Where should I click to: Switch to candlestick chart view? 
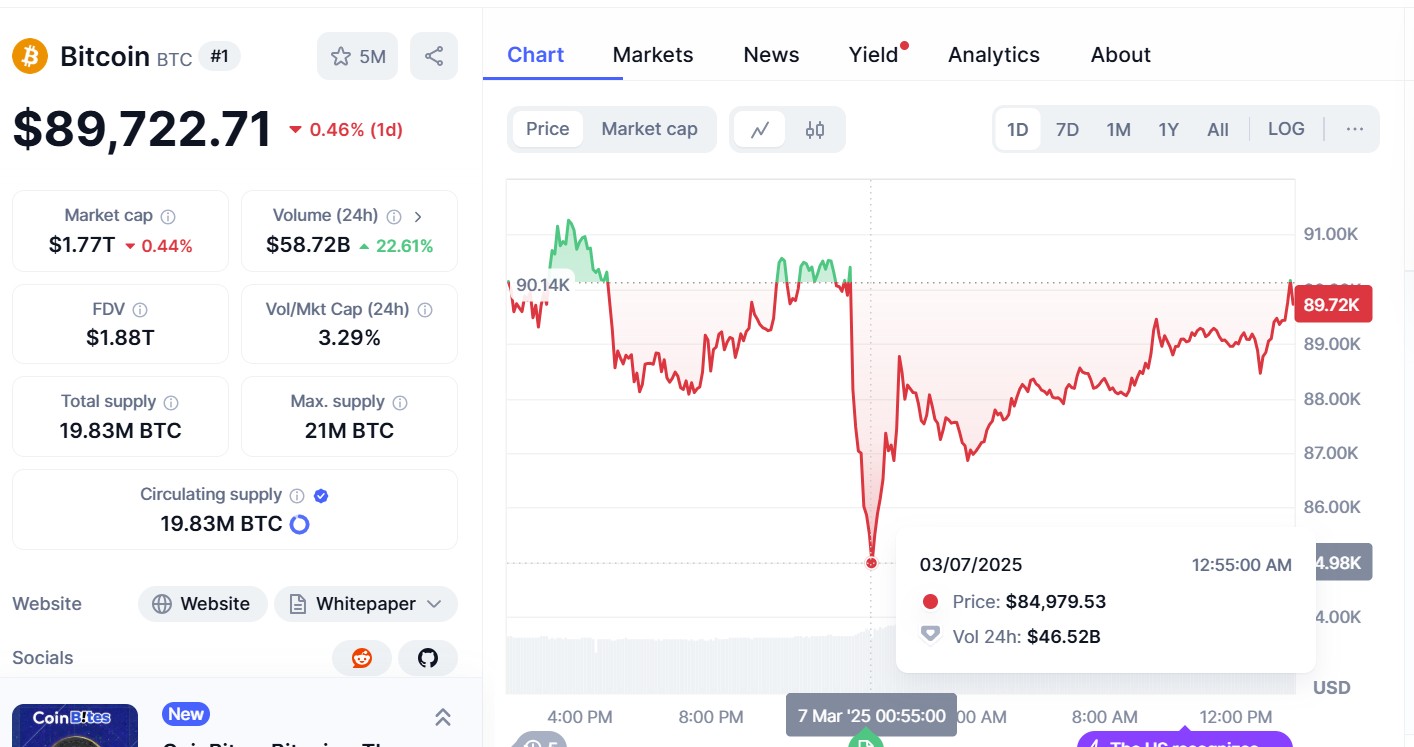(x=815, y=129)
